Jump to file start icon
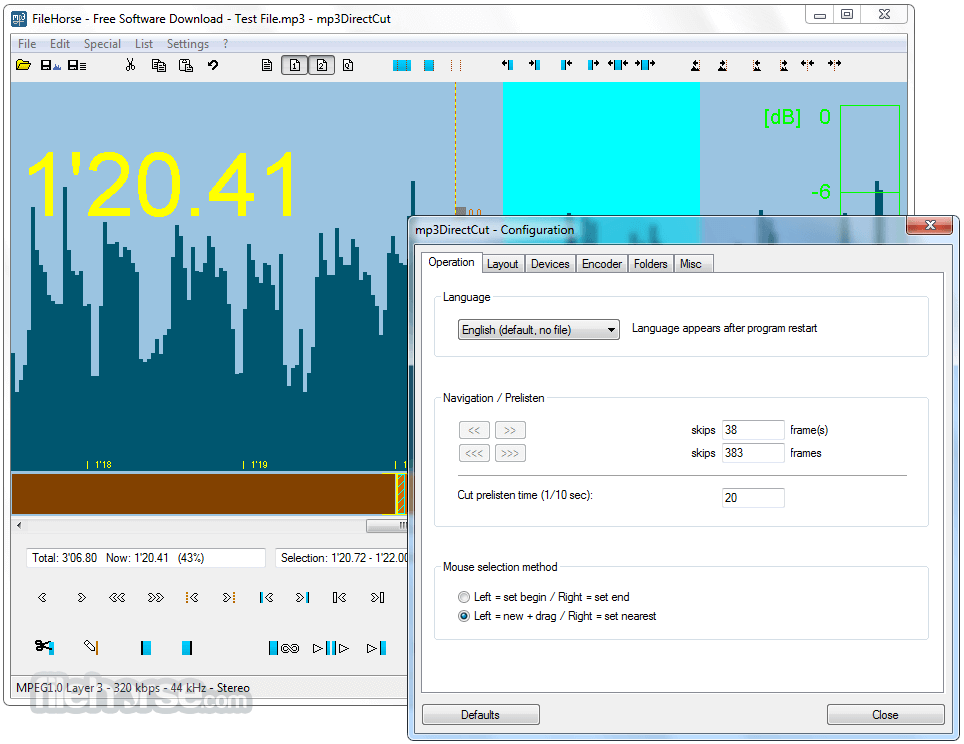Image resolution: width=964 pixels, height=744 pixels. pos(339,597)
